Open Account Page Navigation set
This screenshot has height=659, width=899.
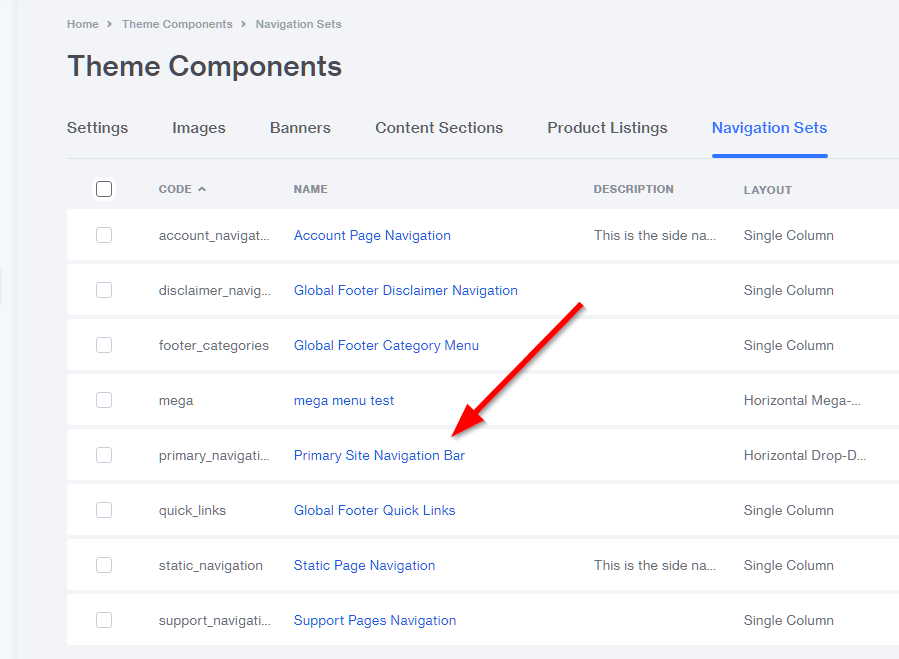pos(372,235)
